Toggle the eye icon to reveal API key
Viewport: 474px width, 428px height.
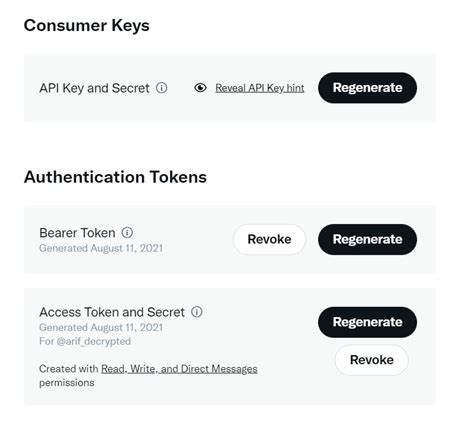pyautogui.click(x=200, y=88)
